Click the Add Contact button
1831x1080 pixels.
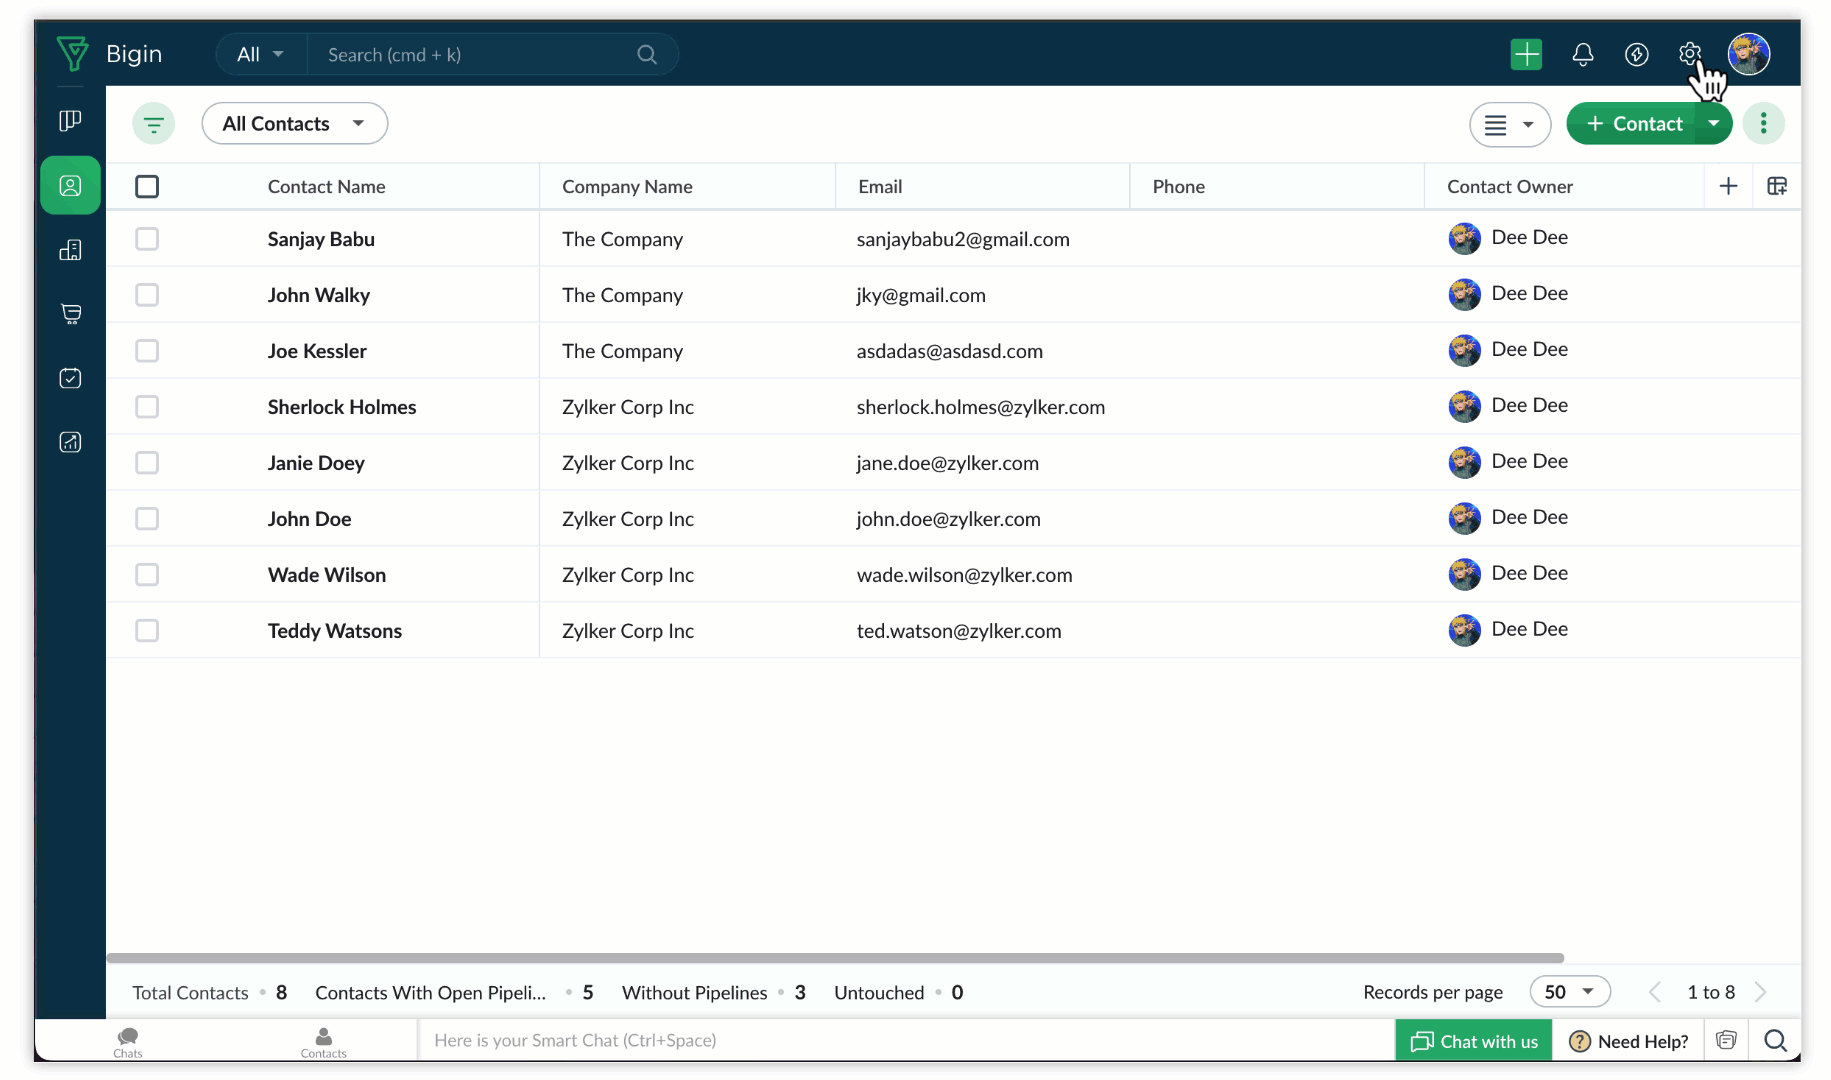point(1633,123)
